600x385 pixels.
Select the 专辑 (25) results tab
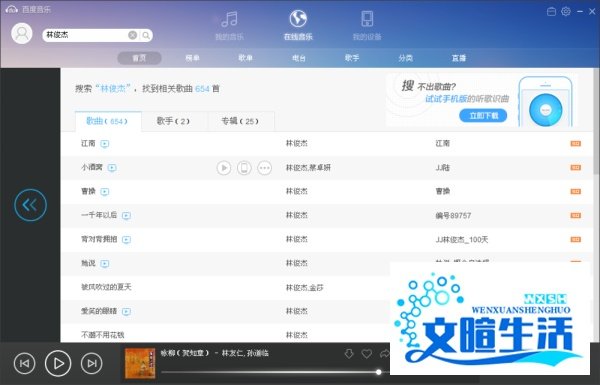tap(241, 121)
